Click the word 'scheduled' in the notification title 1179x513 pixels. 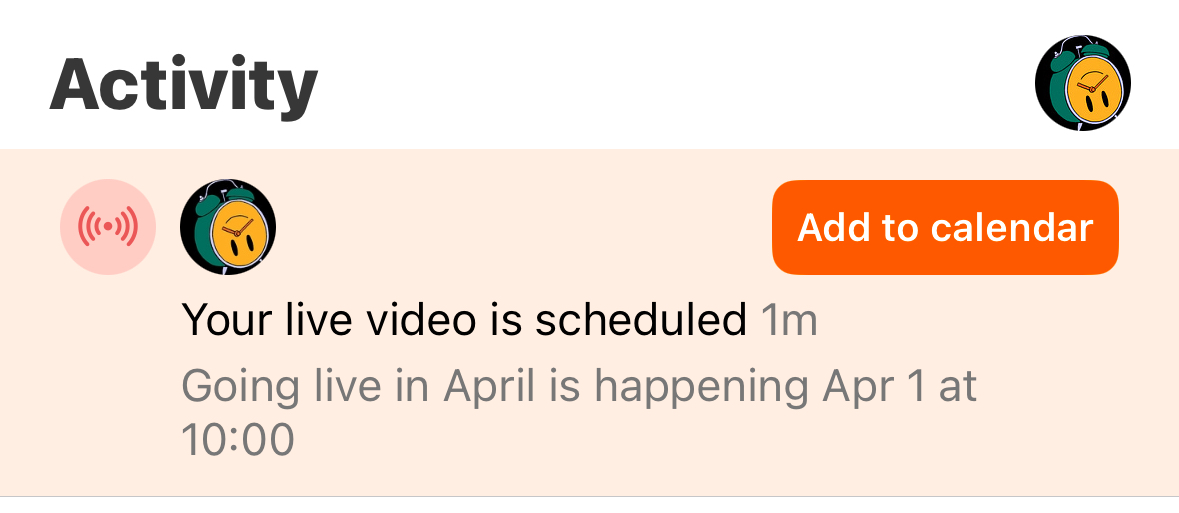pos(641,320)
